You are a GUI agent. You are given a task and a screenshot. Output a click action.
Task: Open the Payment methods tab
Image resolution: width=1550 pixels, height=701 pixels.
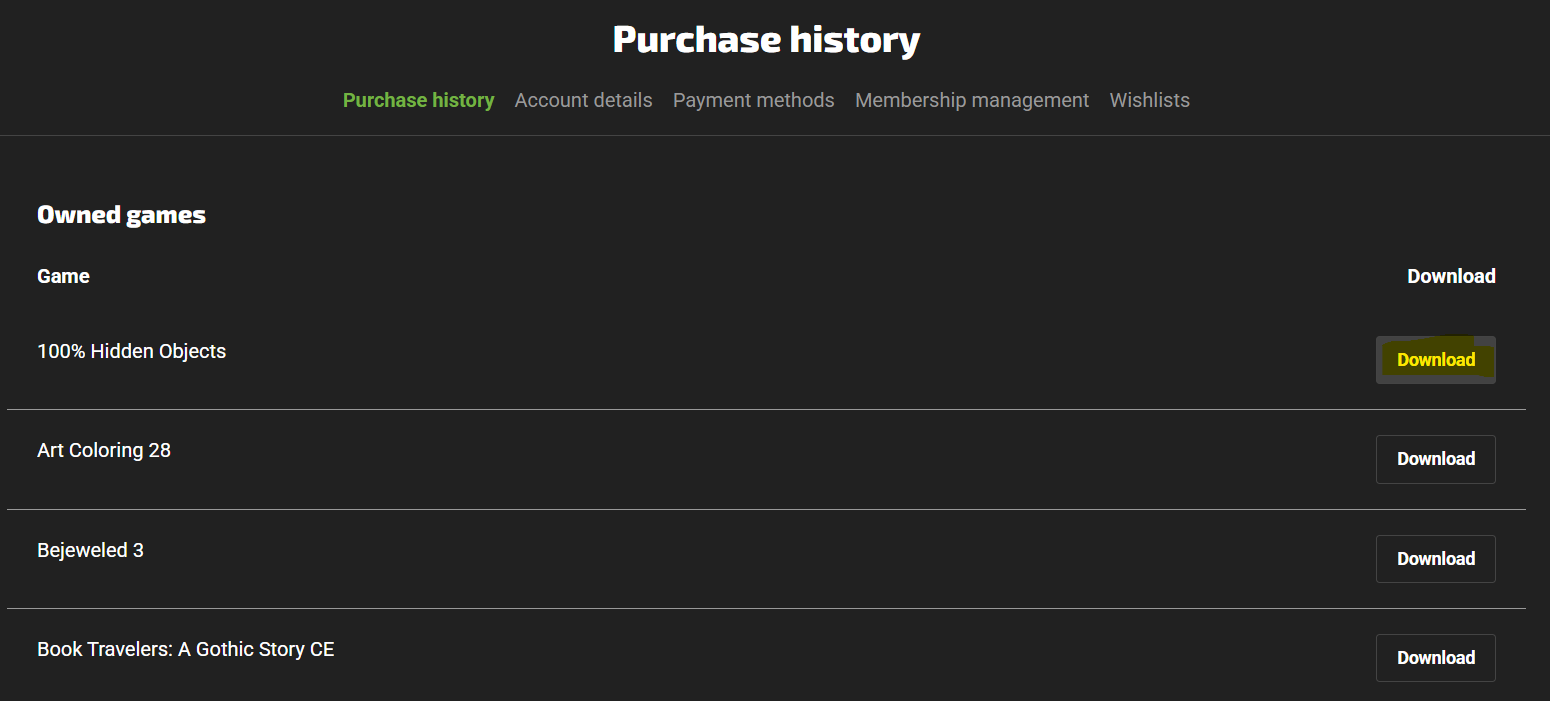click(x=753, y=100)
